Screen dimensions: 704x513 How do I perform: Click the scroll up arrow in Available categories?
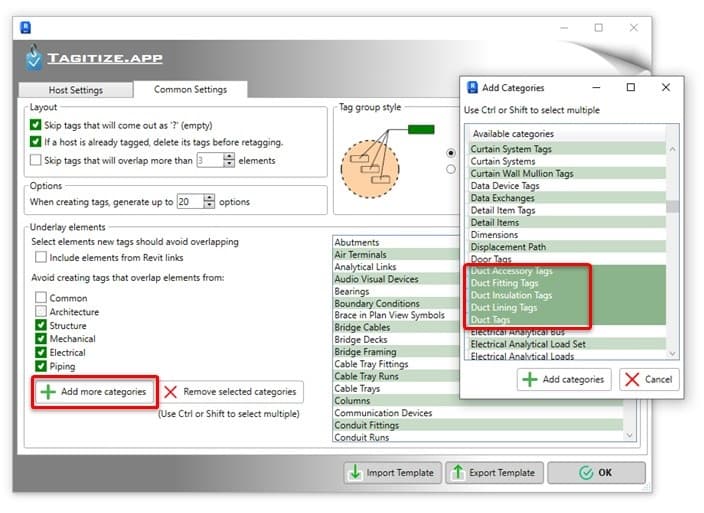[x=672, y=149]
